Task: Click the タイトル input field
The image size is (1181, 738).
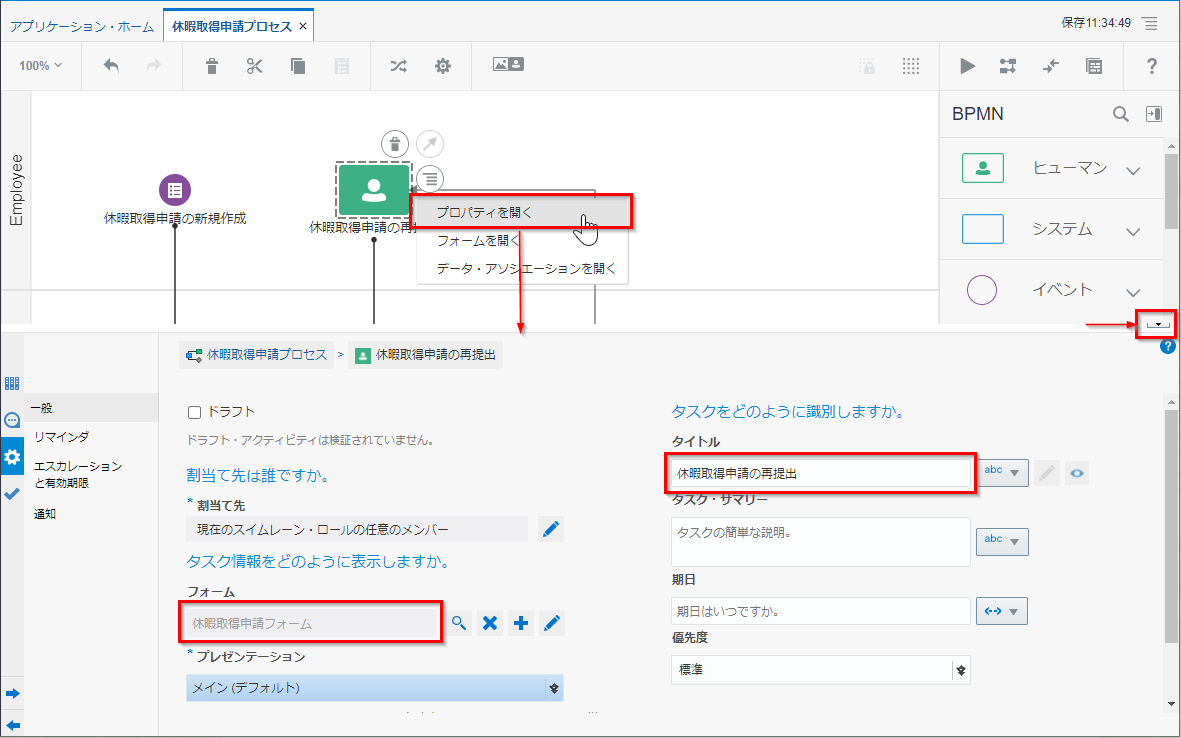Action: click(820, 474)
